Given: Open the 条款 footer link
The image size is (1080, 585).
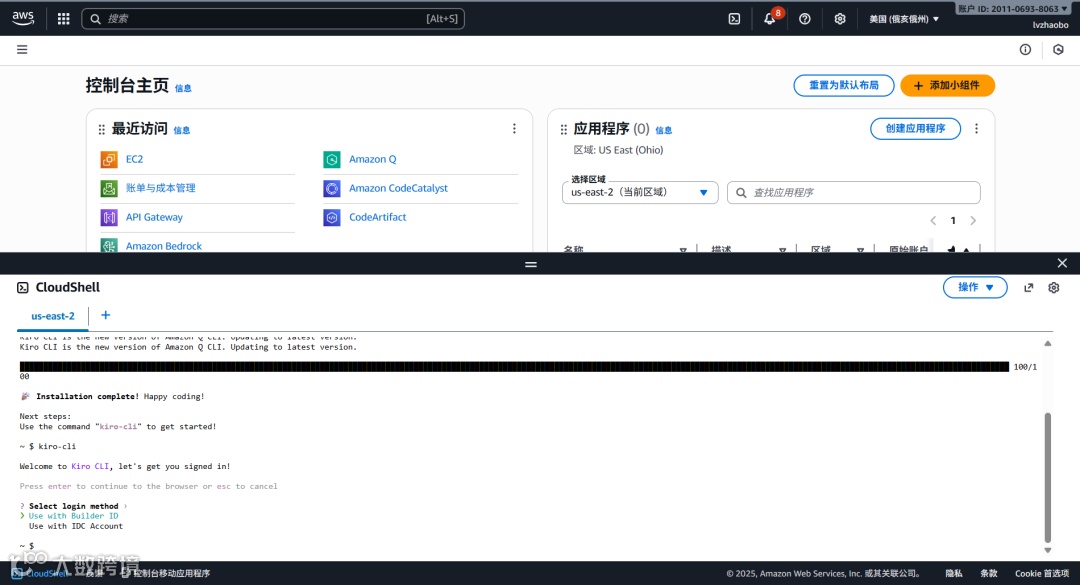Looking at the screenshot, I should [989, 573].
